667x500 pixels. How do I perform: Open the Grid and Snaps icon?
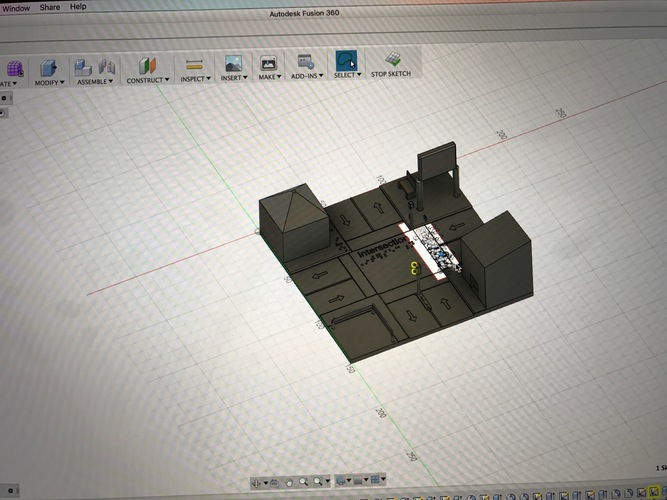[x=358, y=480]
